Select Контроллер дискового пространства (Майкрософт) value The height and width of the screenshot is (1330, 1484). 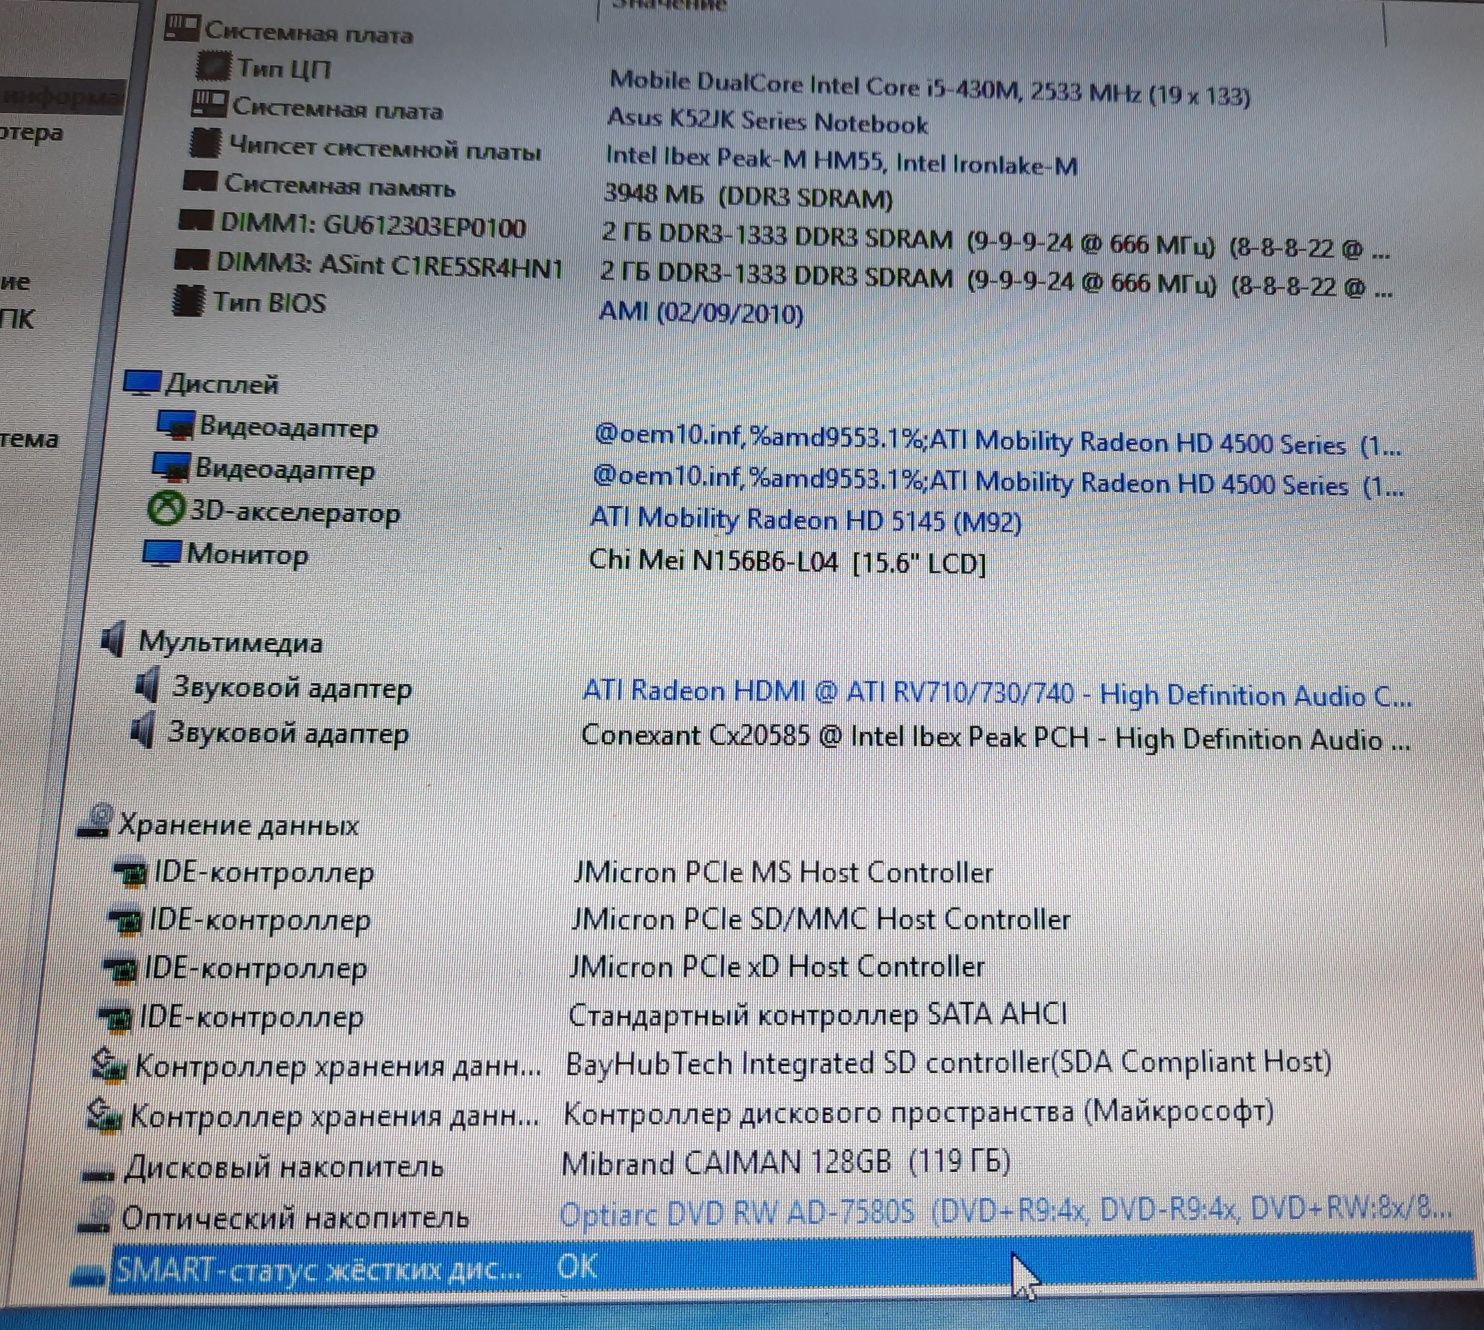coord(919,1112)
